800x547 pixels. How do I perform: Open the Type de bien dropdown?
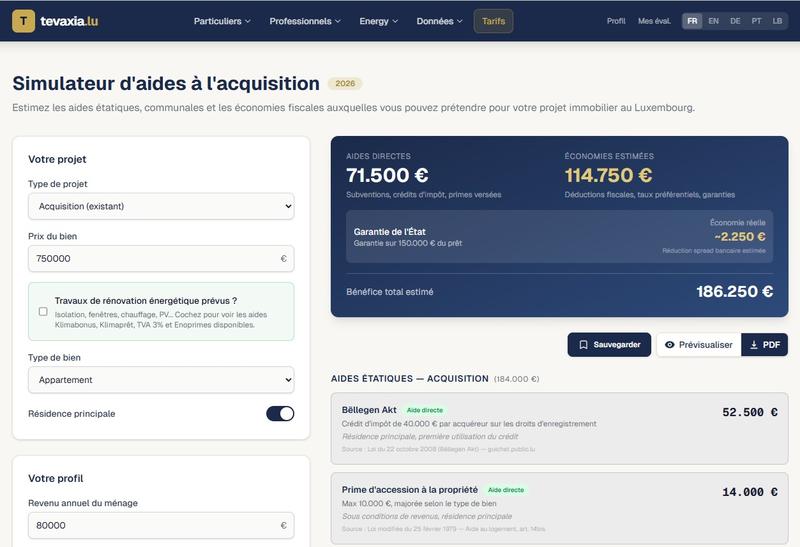161,380
